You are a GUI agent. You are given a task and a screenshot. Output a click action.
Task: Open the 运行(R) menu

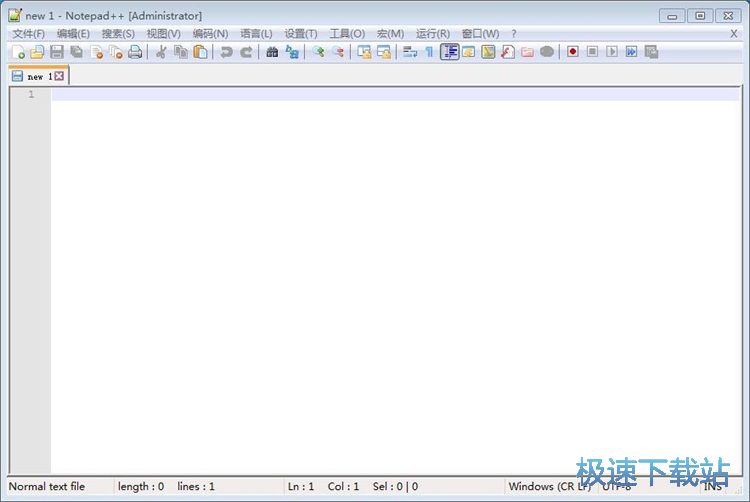432,34
